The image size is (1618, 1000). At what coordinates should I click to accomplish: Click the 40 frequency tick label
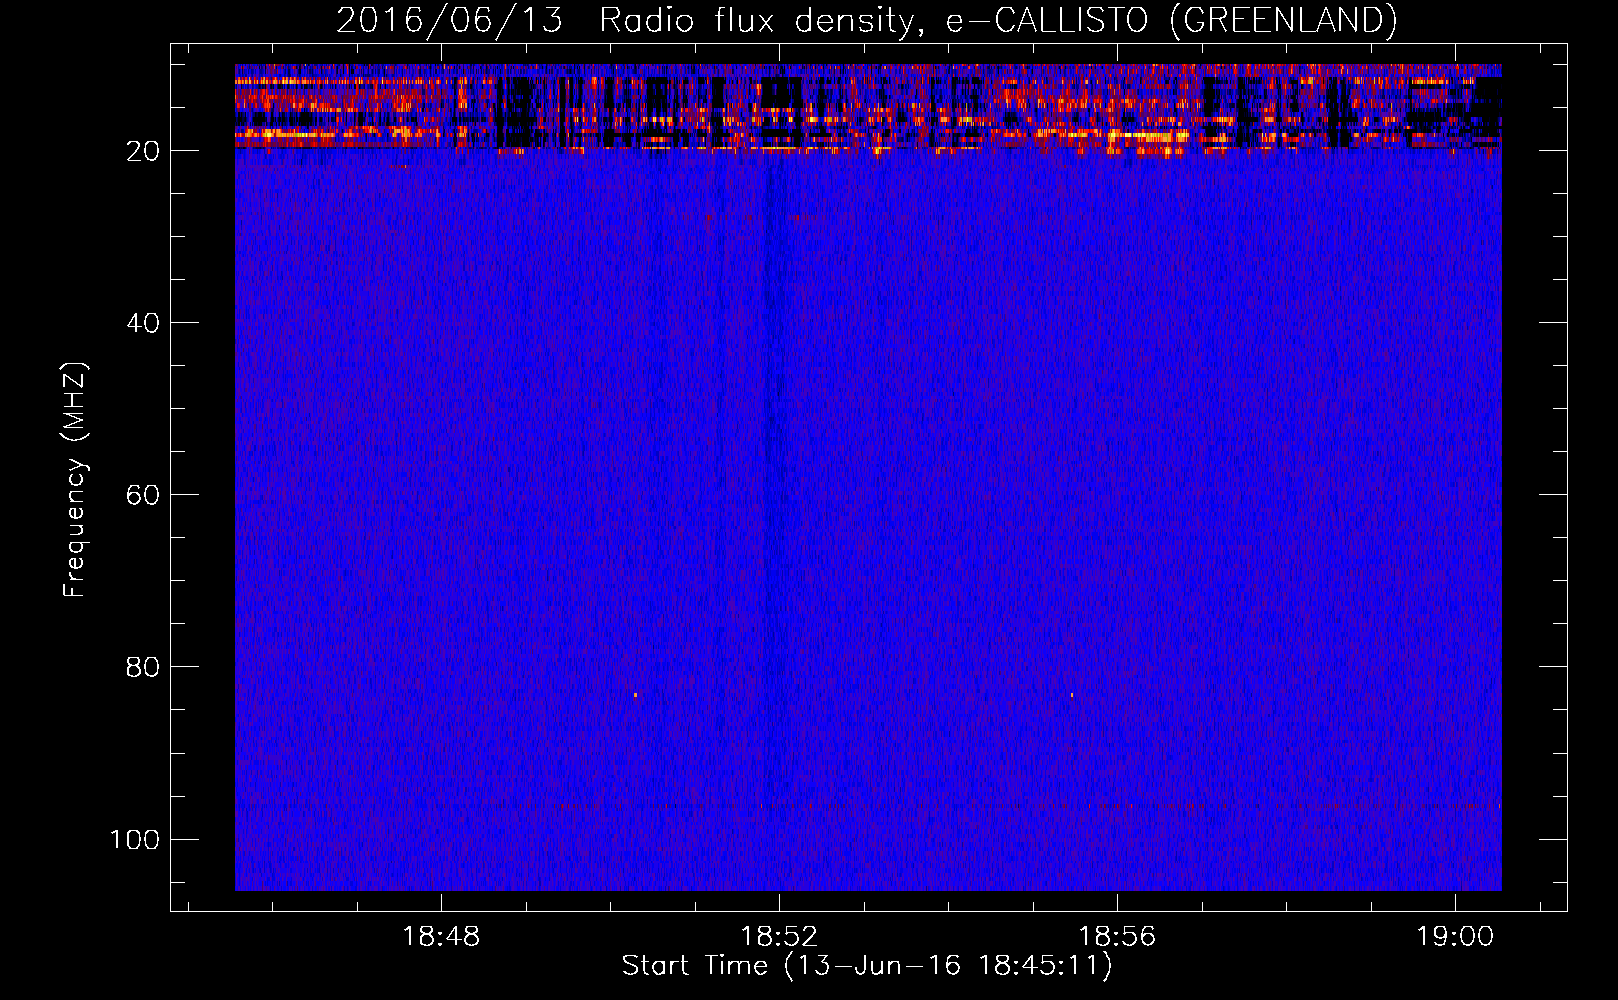[143, 323]
